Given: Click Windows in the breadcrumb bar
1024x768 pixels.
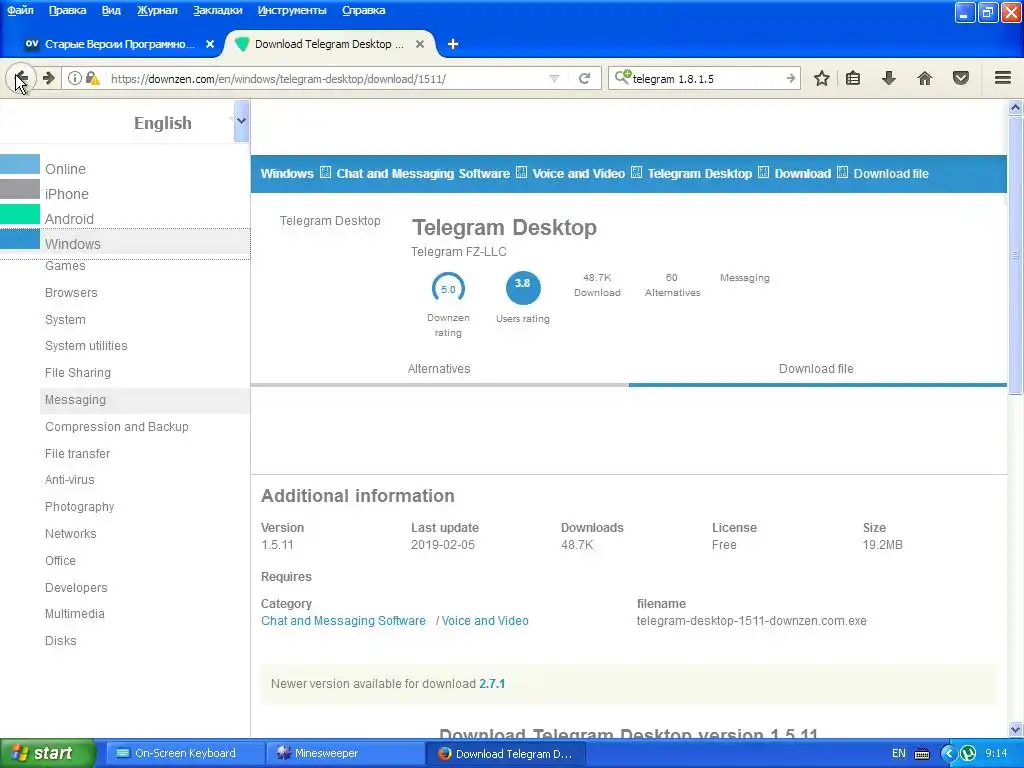Looking at the screenshot, I should (x=287, y=174).
